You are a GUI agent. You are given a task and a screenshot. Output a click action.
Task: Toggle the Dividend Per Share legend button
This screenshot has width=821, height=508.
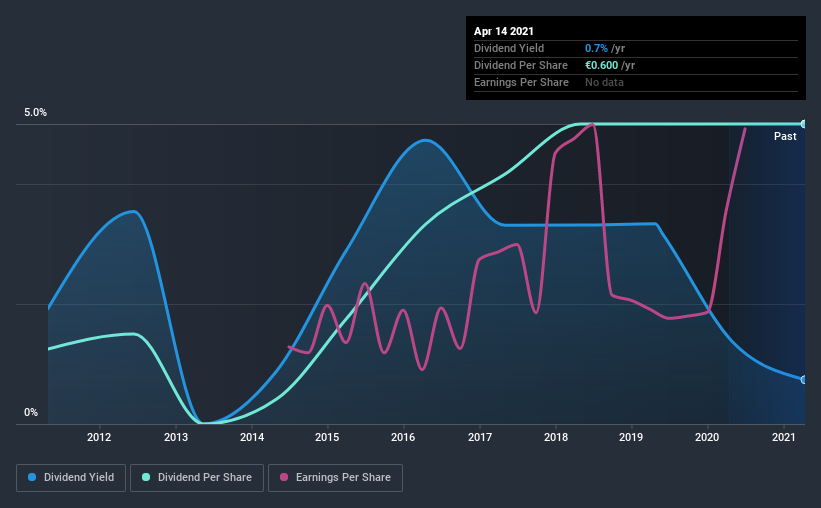tap(197, 478)
